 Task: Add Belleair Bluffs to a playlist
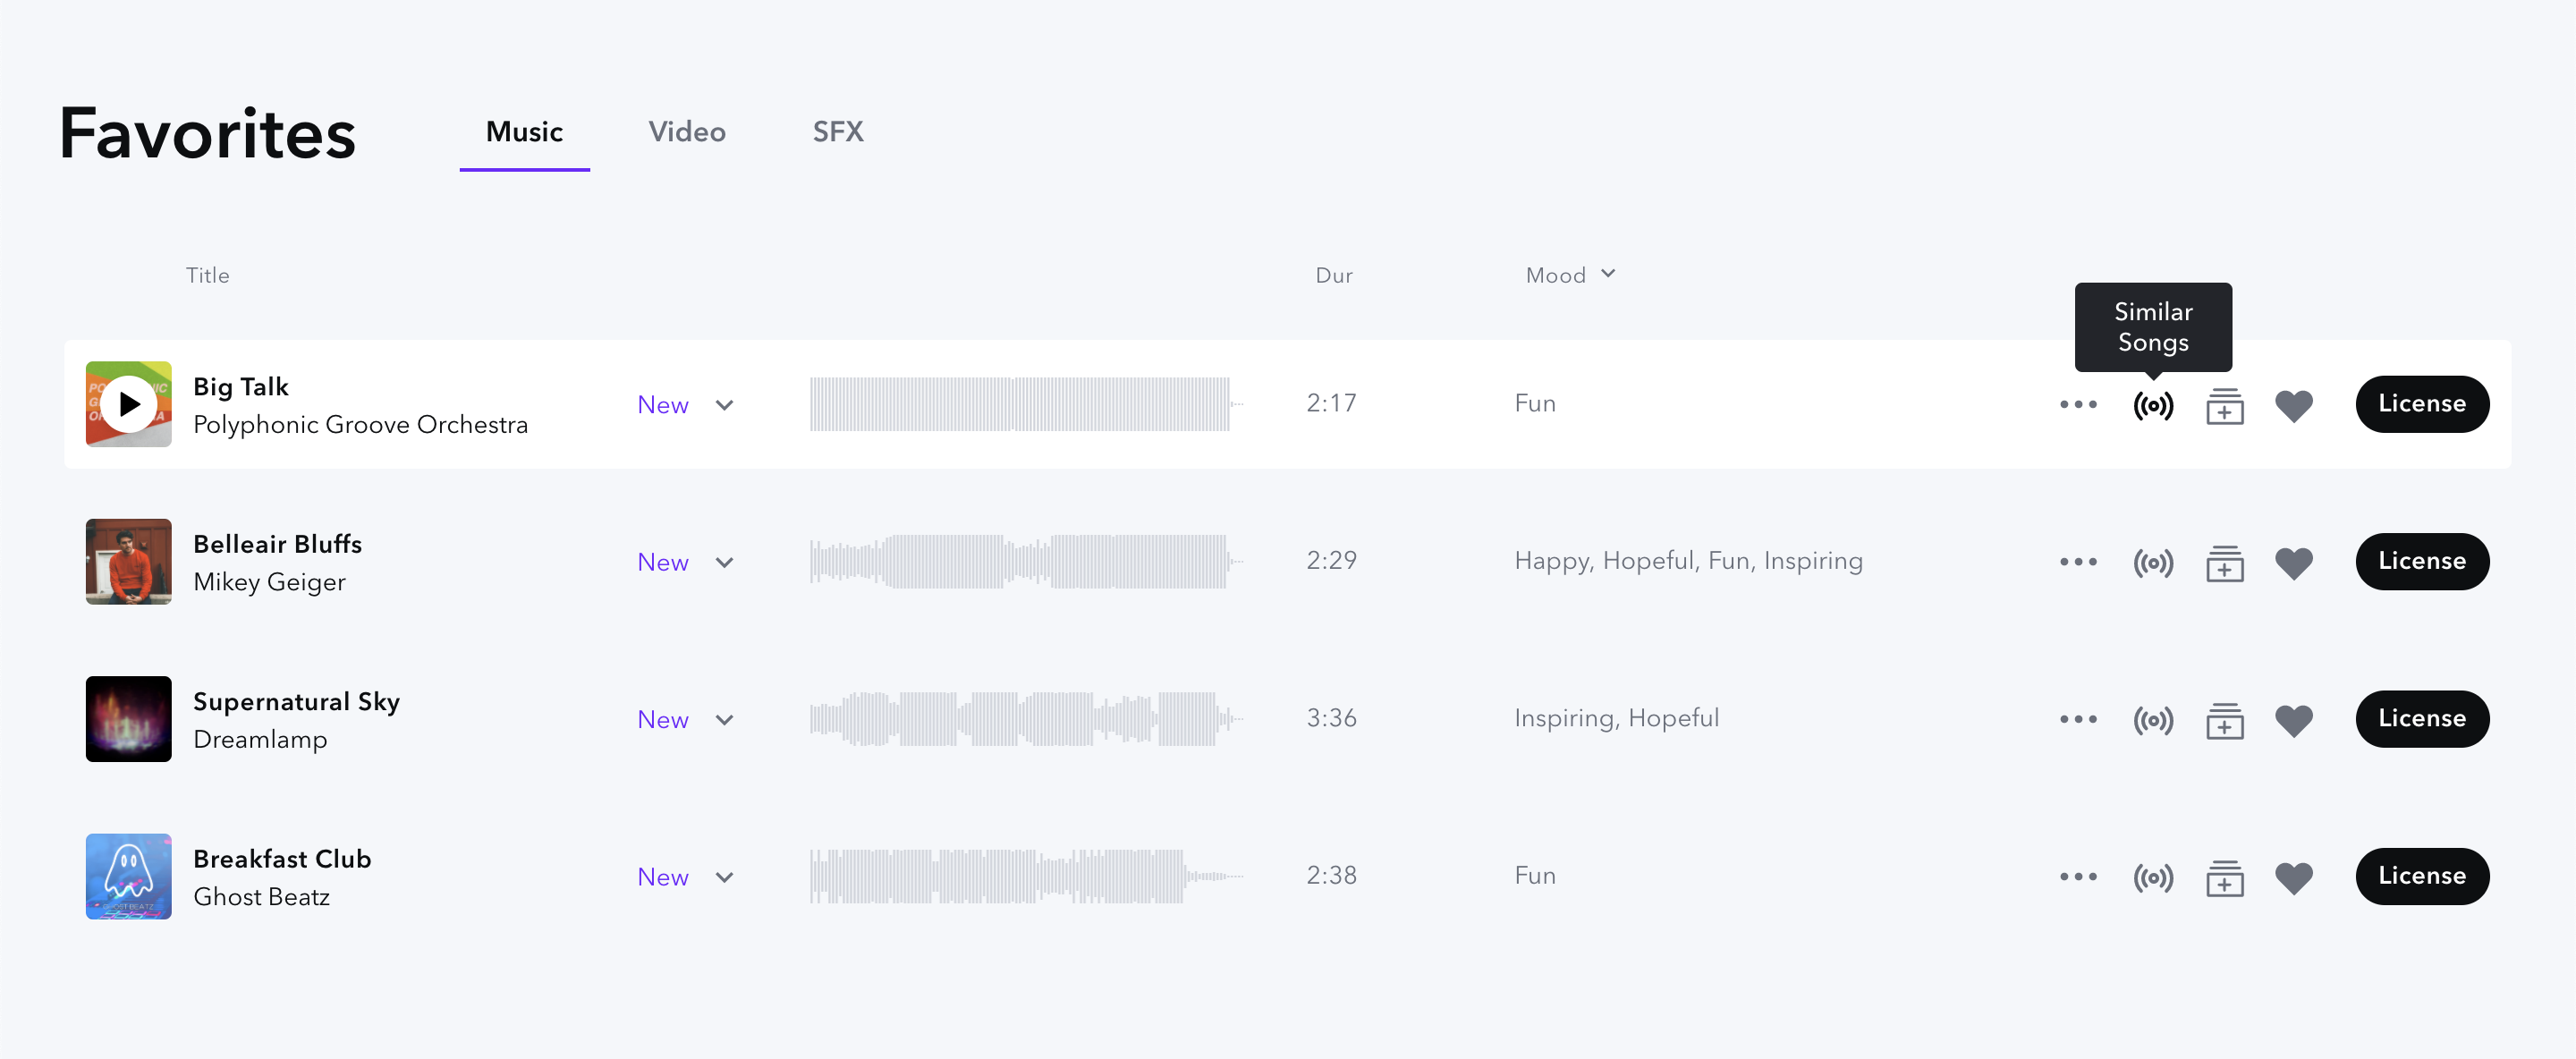click(x=2224, y=563)
